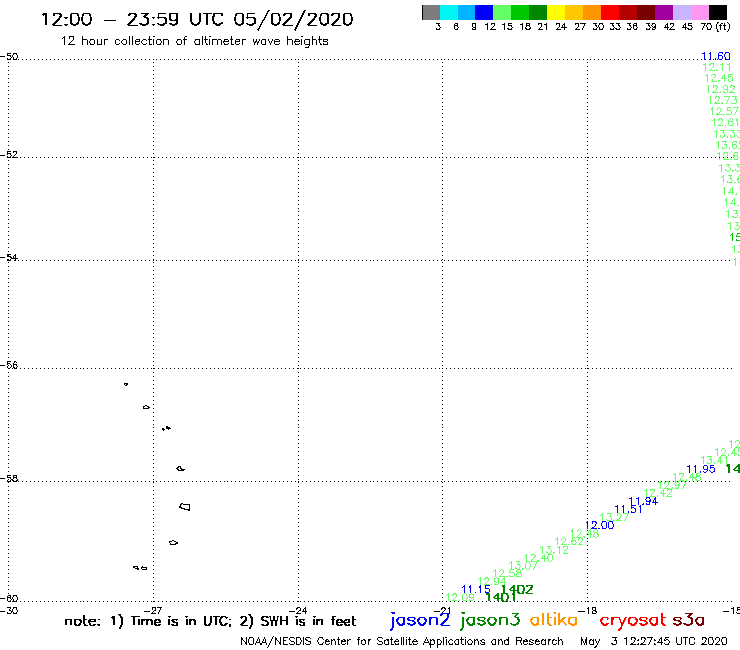Click the 'altika' satellite legend label
740x650 pixels.
tap(554, 619)
